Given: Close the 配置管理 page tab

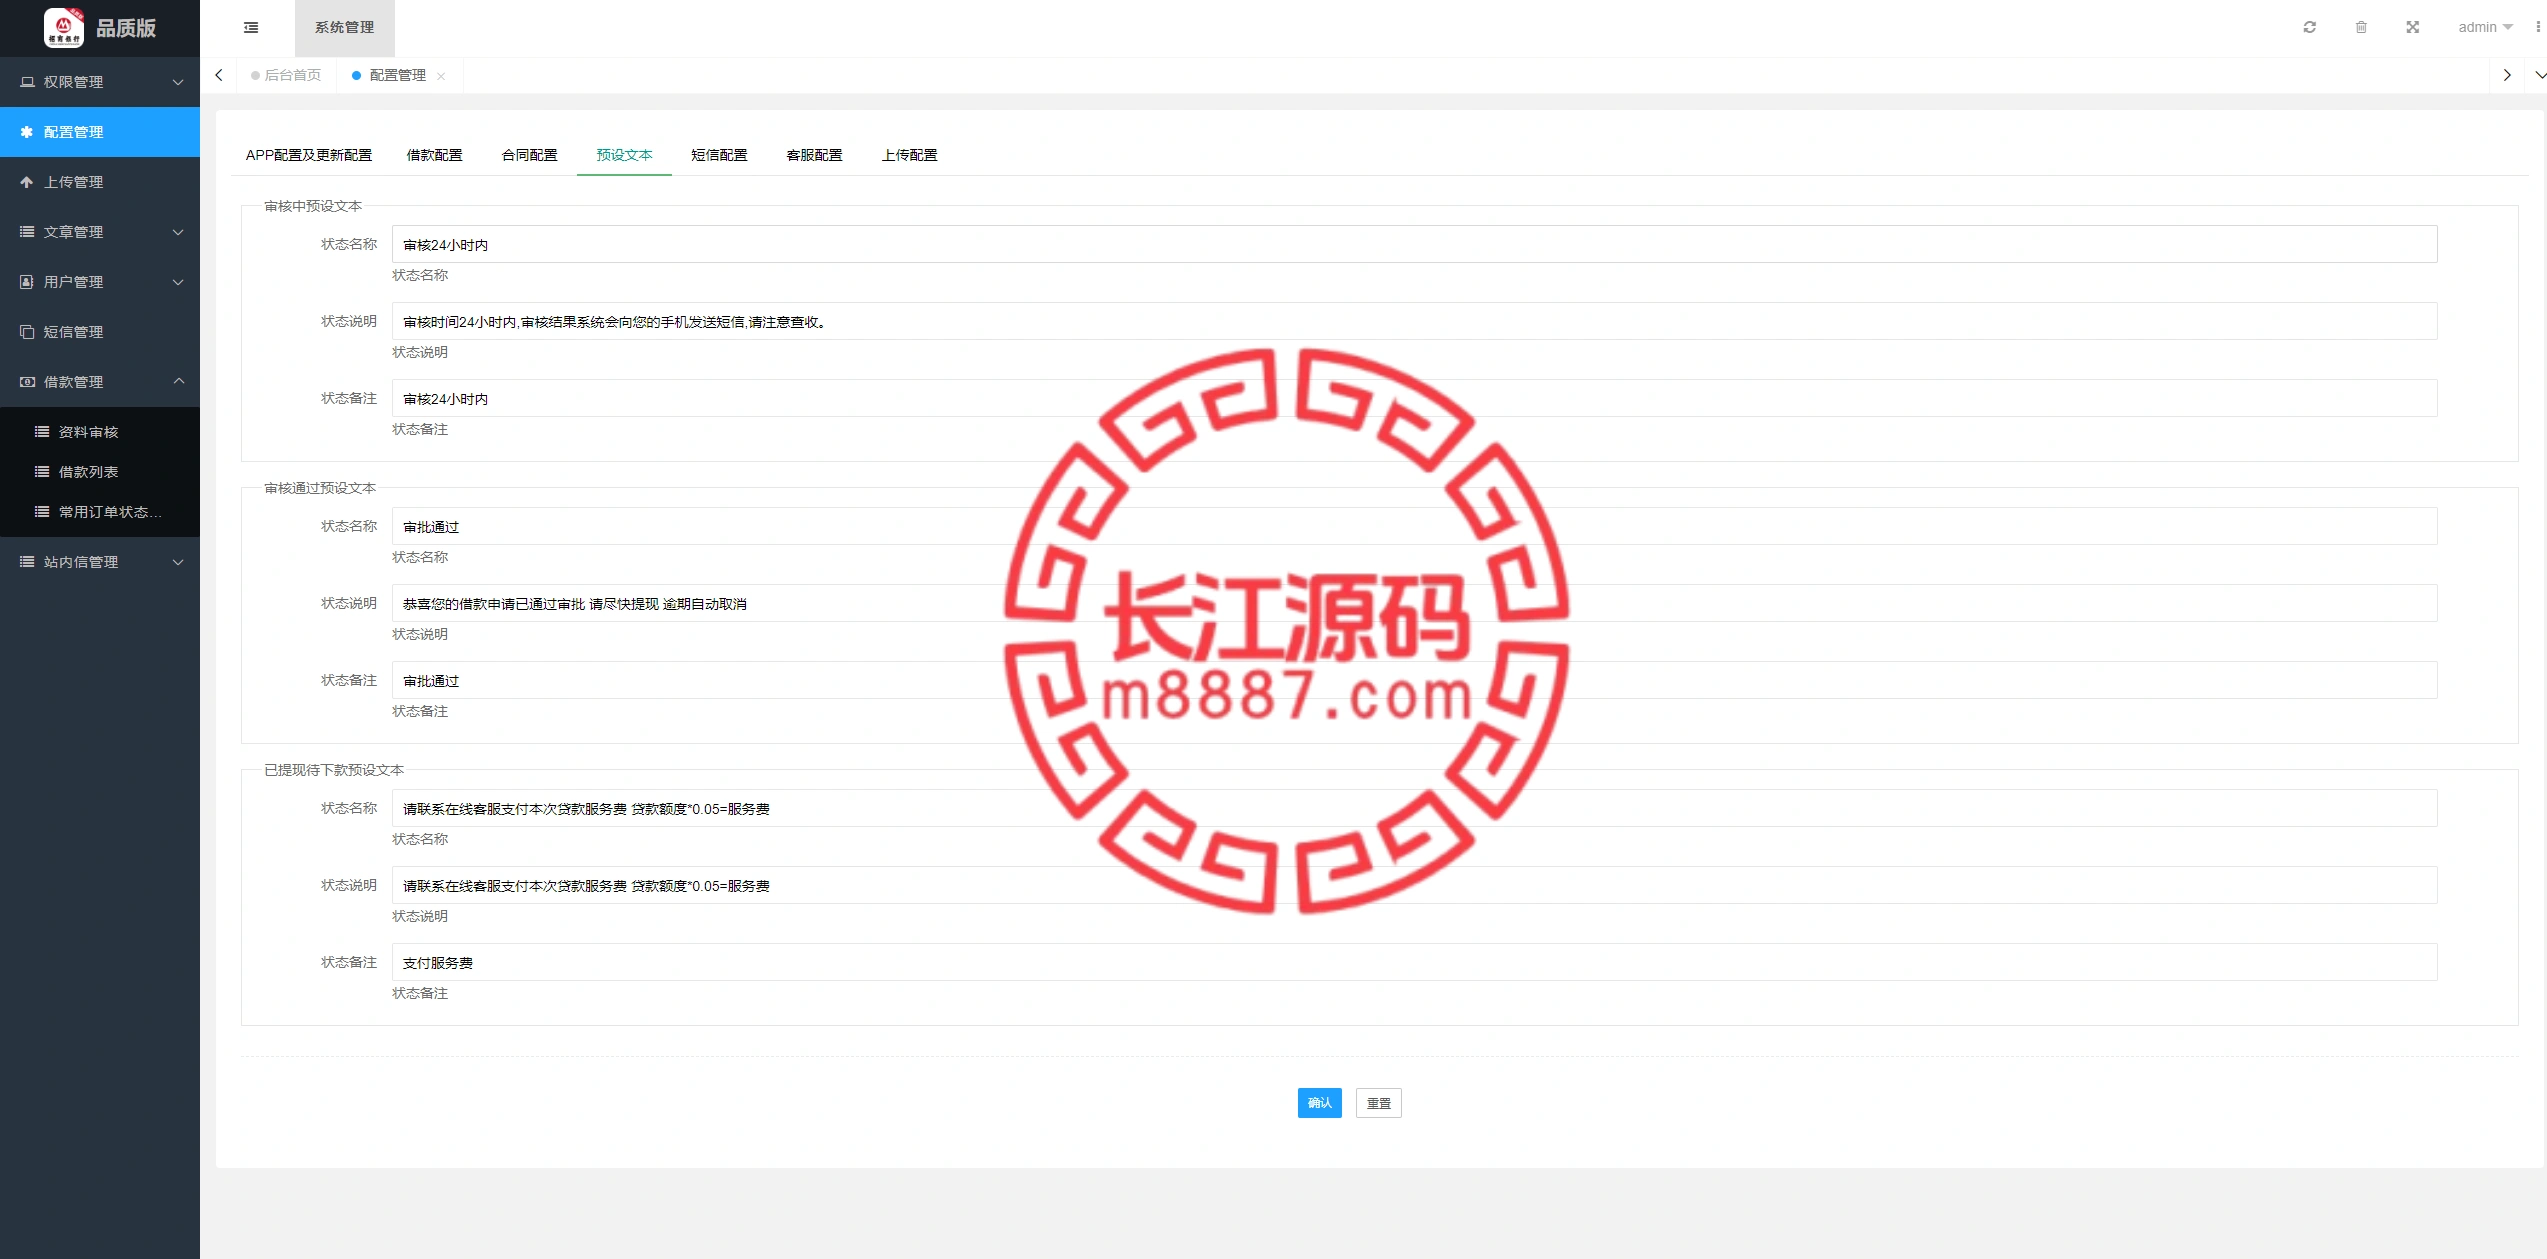Looking at the screenshot, I should (x=441, y=76).
